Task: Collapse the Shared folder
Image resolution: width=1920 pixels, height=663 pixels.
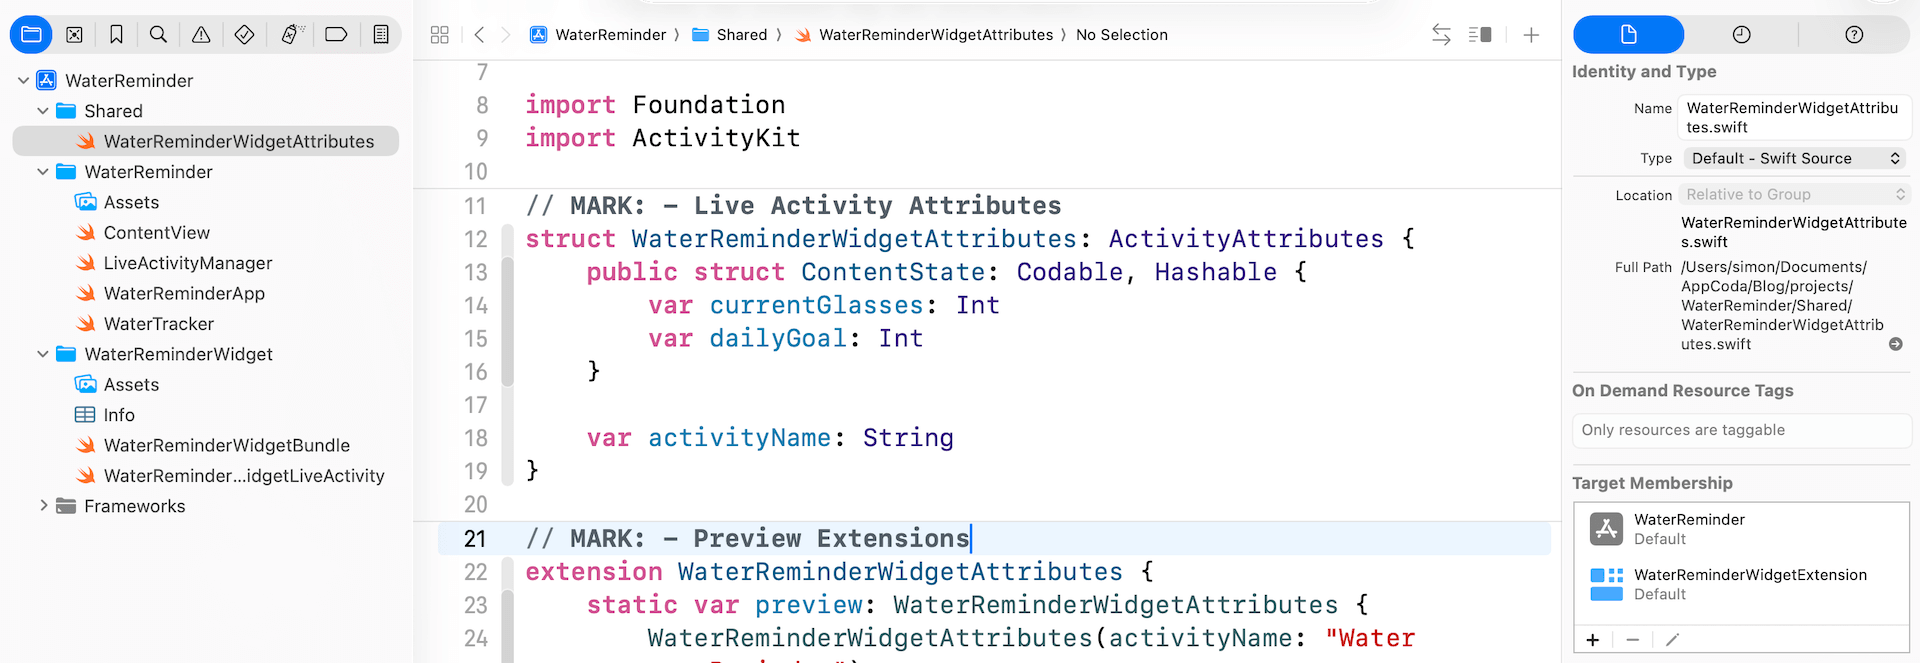Action: tap(43, 111)
